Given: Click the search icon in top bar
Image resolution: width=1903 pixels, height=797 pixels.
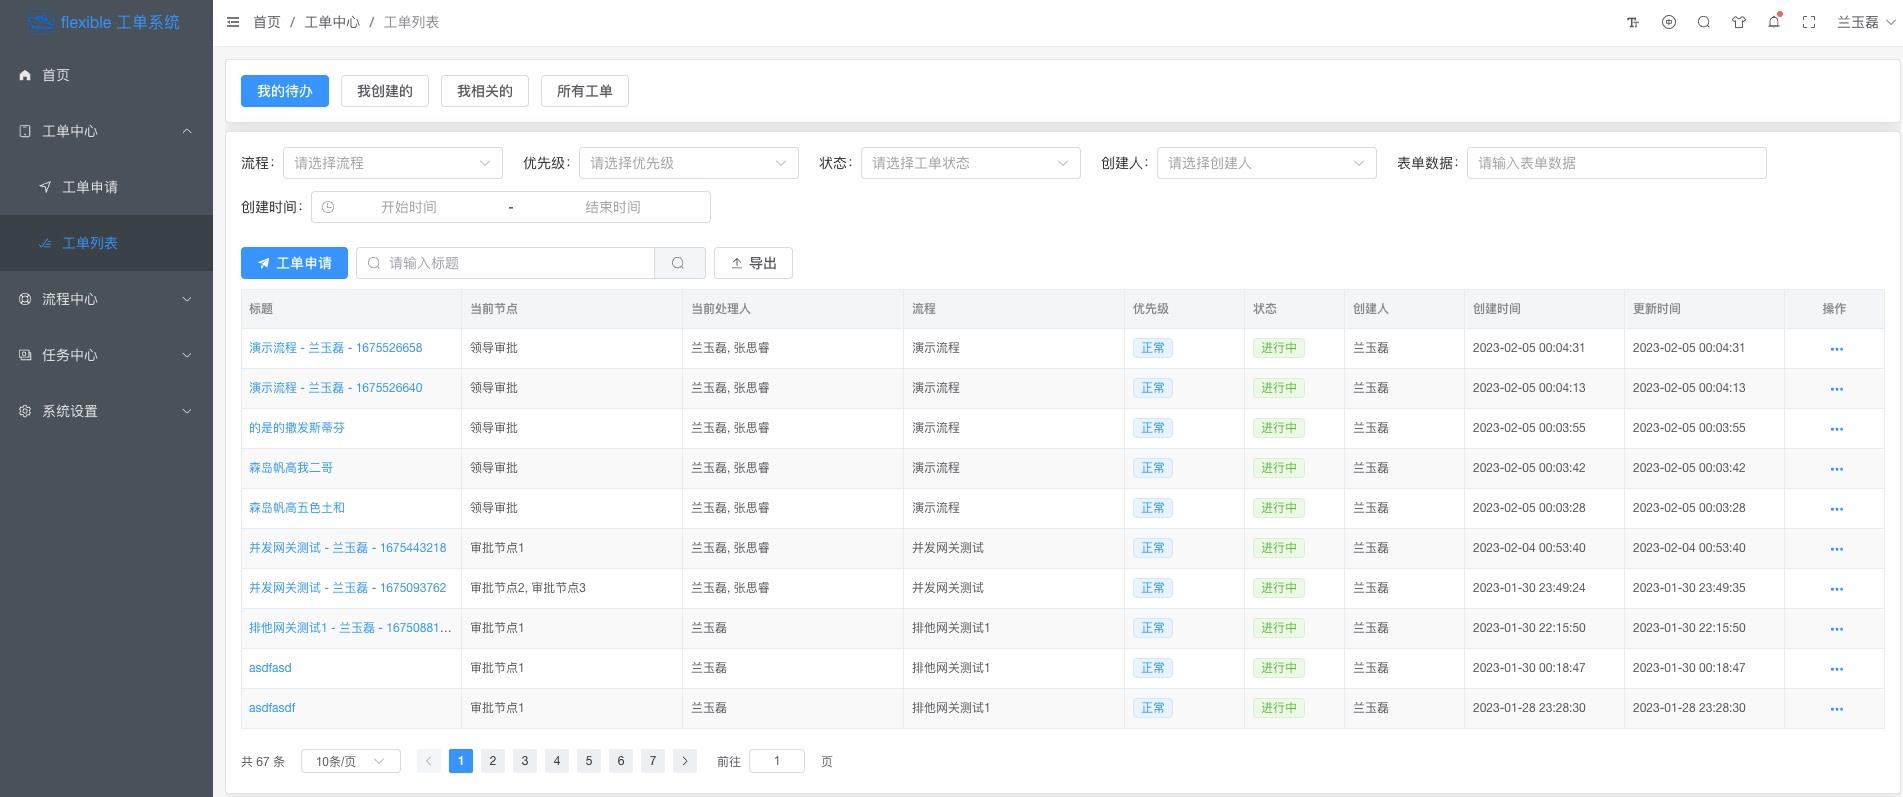Looking at the screenshot, I should 1704,22.
